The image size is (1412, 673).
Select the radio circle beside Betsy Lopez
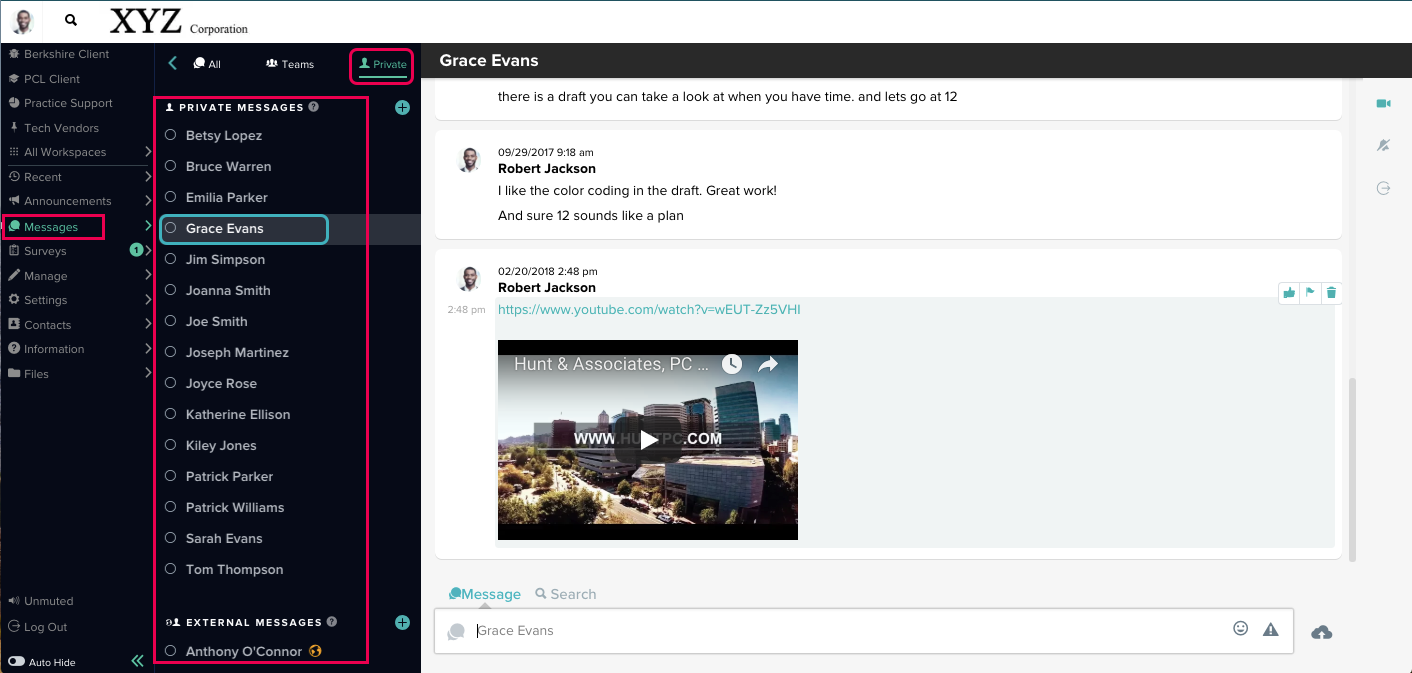point(170,135)
